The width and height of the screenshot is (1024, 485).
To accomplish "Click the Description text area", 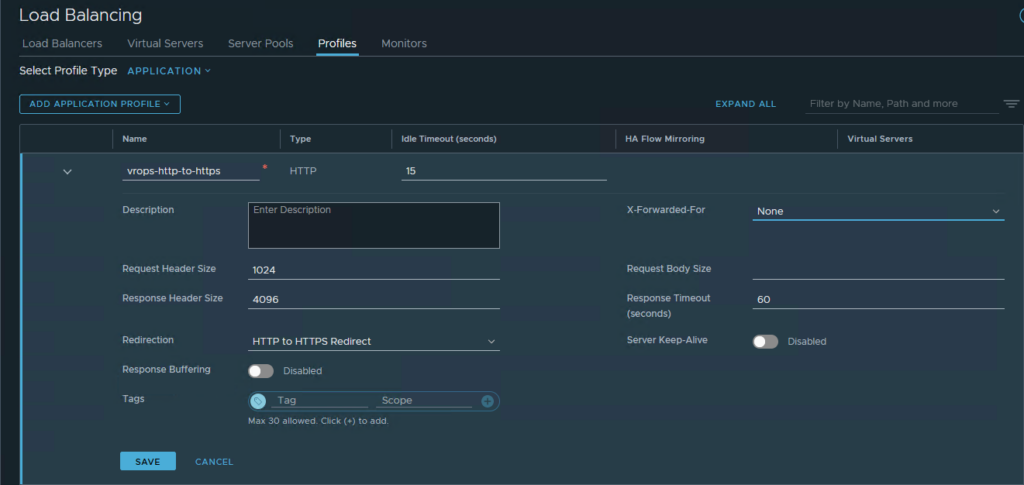I will click(373, 225).
